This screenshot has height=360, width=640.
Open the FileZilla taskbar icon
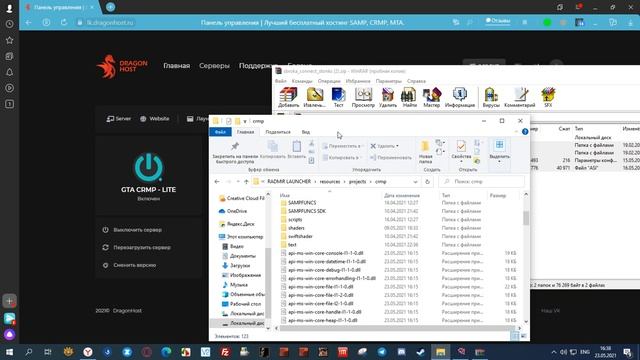pos(225,352)
